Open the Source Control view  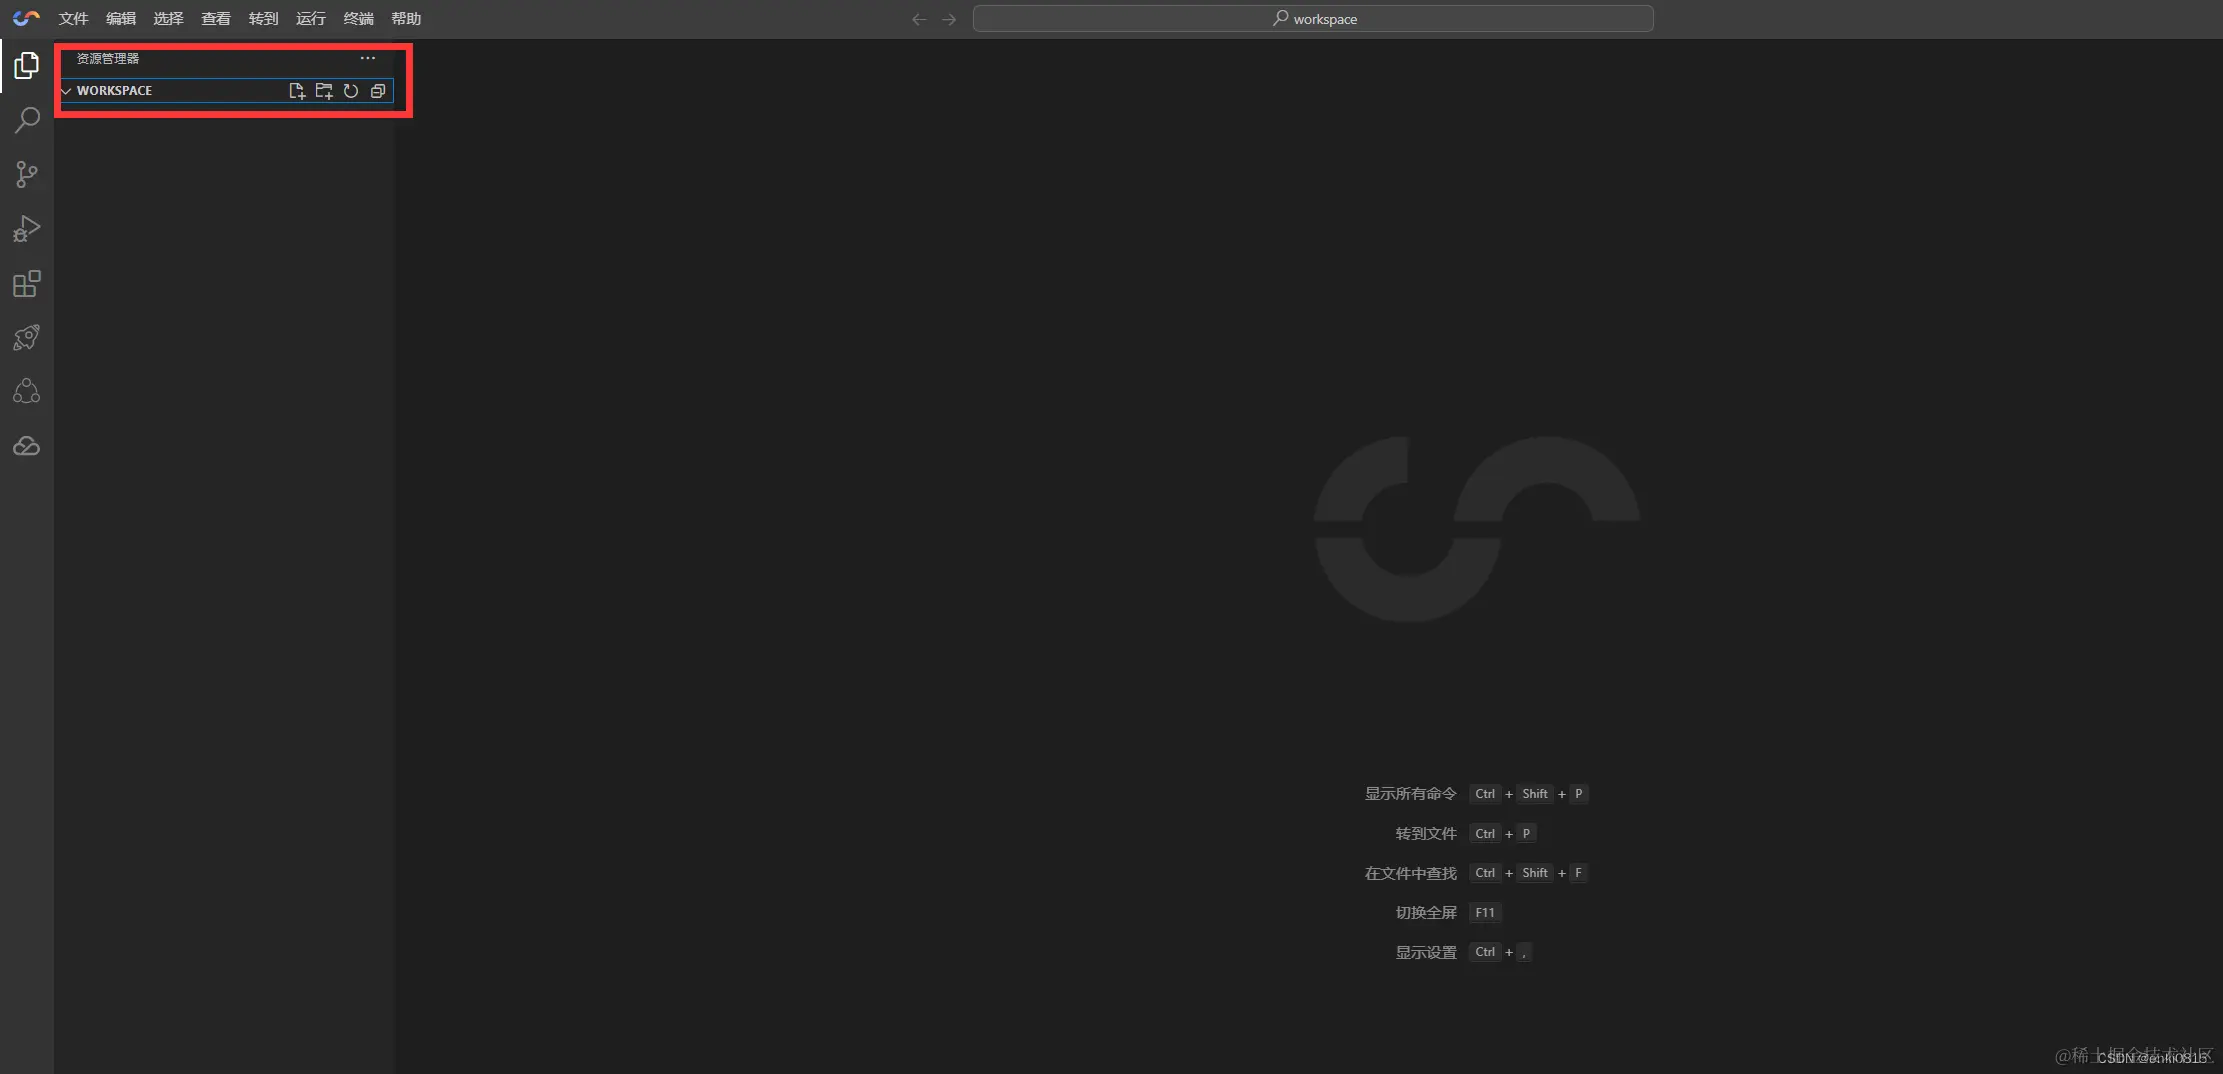point(27,175)
